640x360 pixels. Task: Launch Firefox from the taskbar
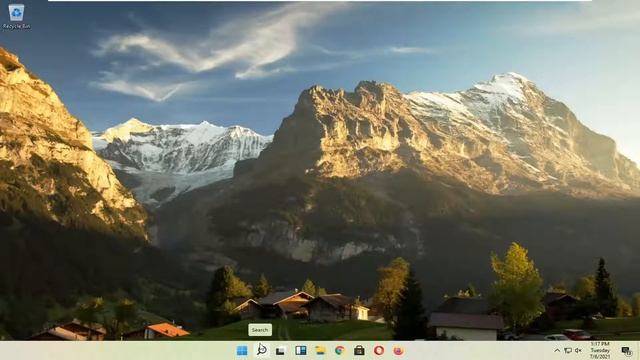coord(398,351)
